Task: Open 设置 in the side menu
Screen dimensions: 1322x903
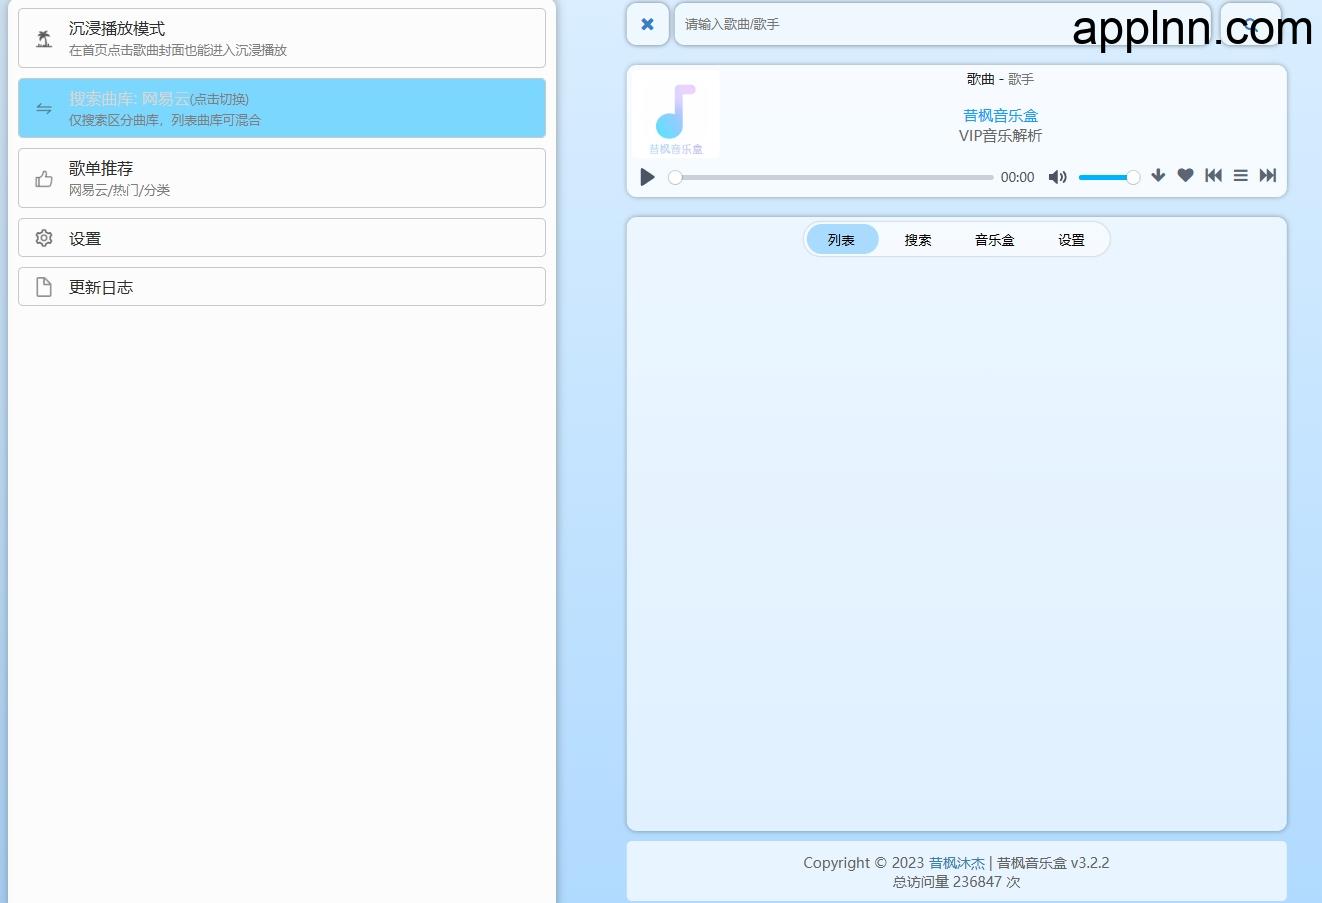Action: [282, 238]
